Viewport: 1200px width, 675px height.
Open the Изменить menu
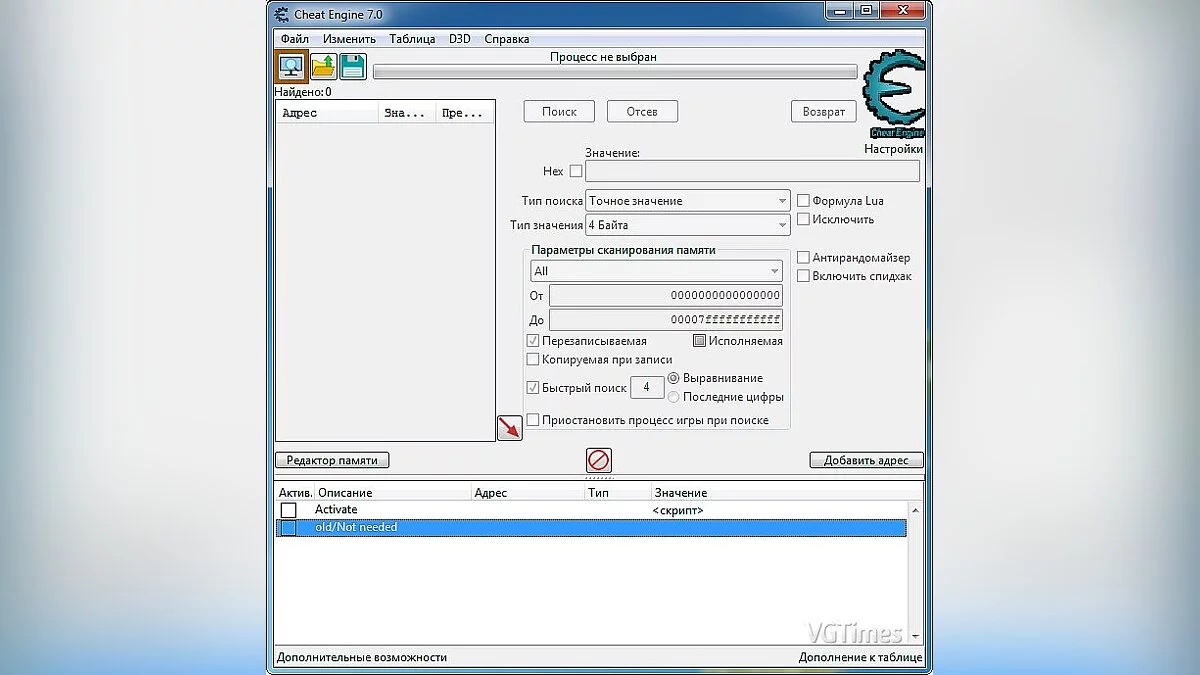[x=349, y=39]
